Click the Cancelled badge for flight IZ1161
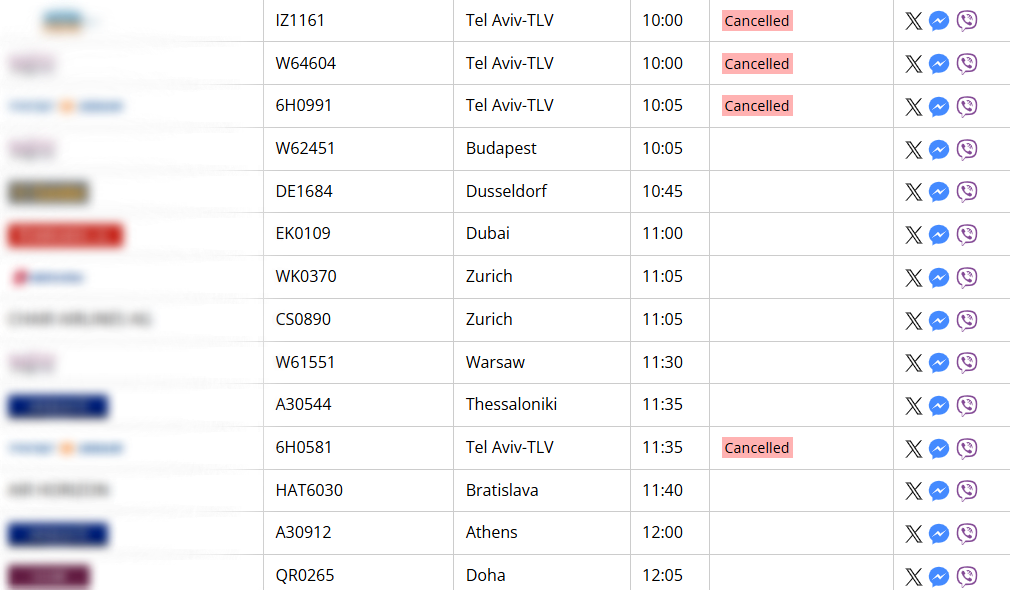This screenshot has height=590, width=1010. (x=757, y=21)
